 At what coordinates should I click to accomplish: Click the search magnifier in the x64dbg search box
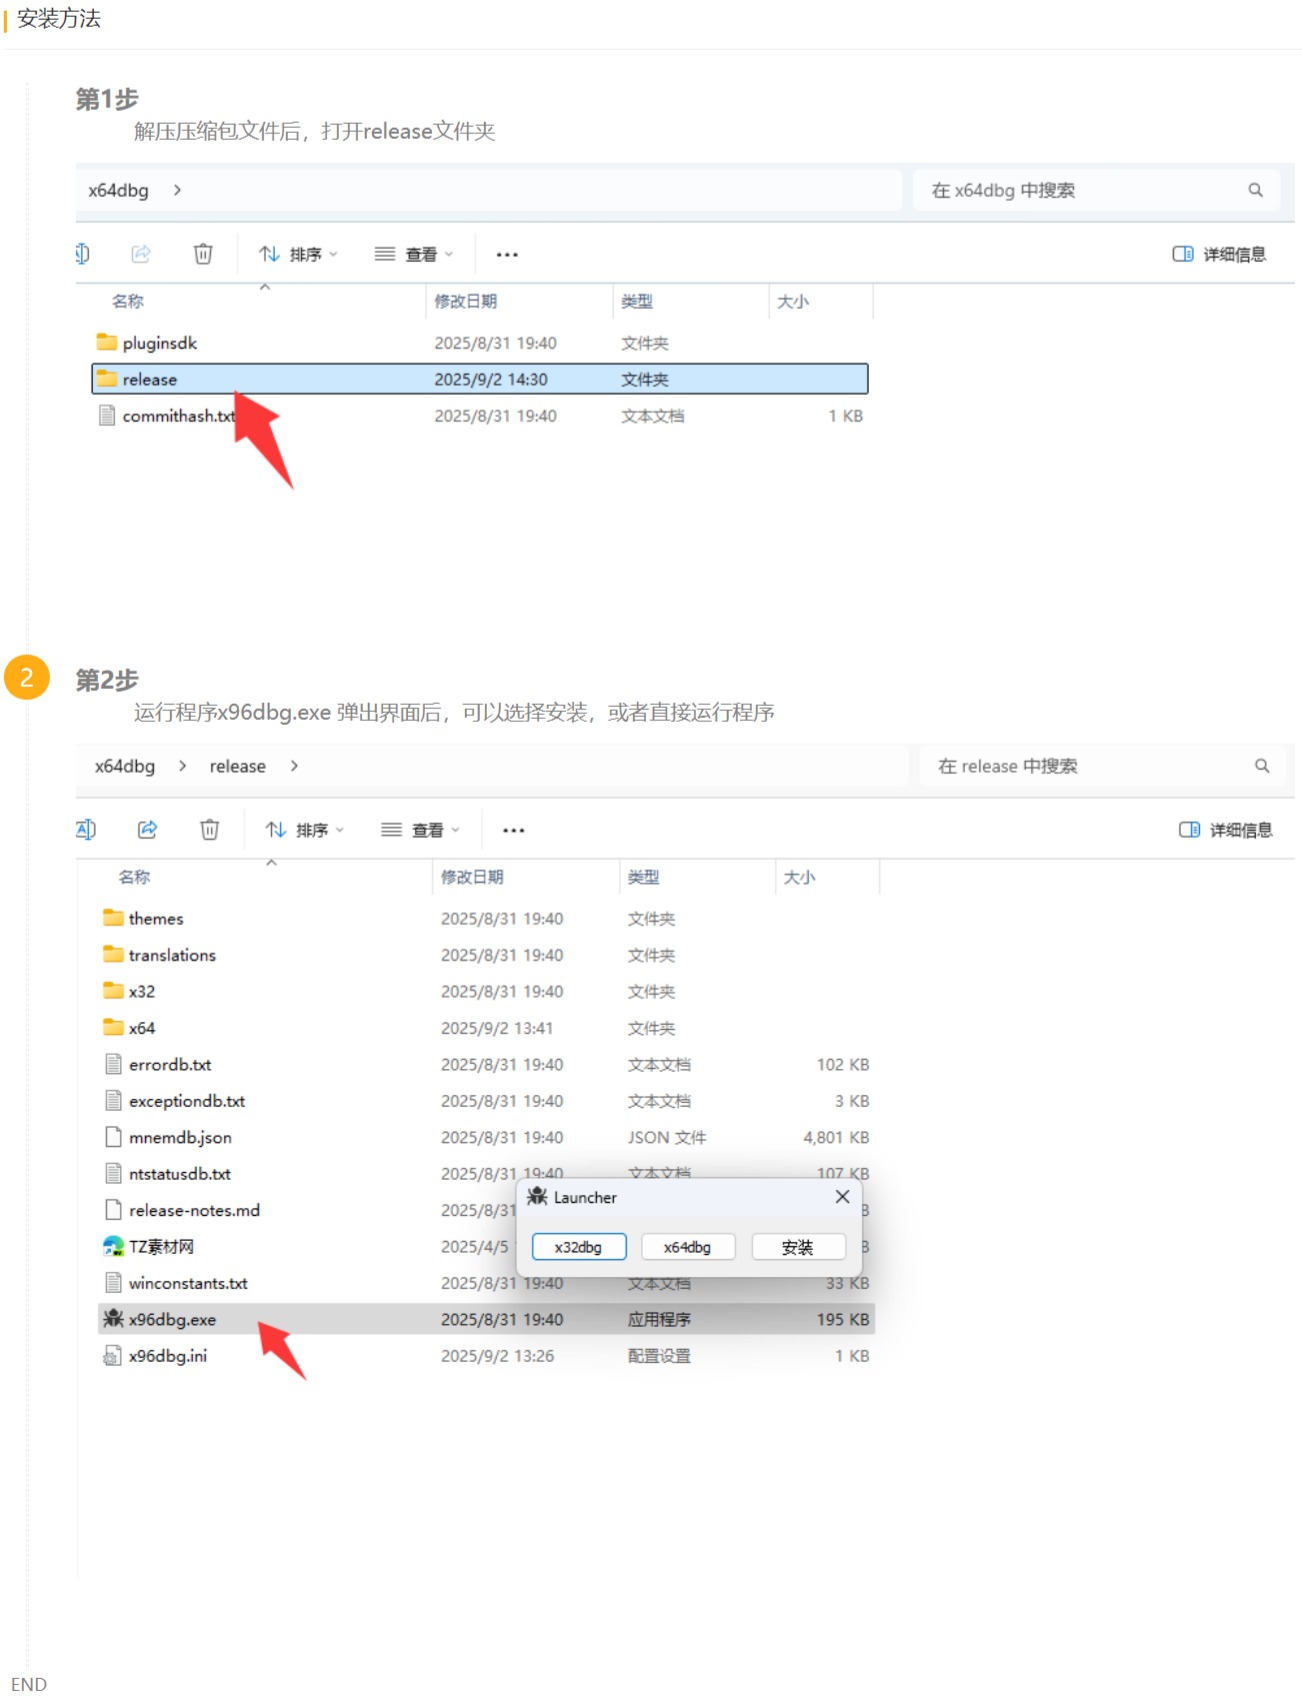tap(1255, 190)
